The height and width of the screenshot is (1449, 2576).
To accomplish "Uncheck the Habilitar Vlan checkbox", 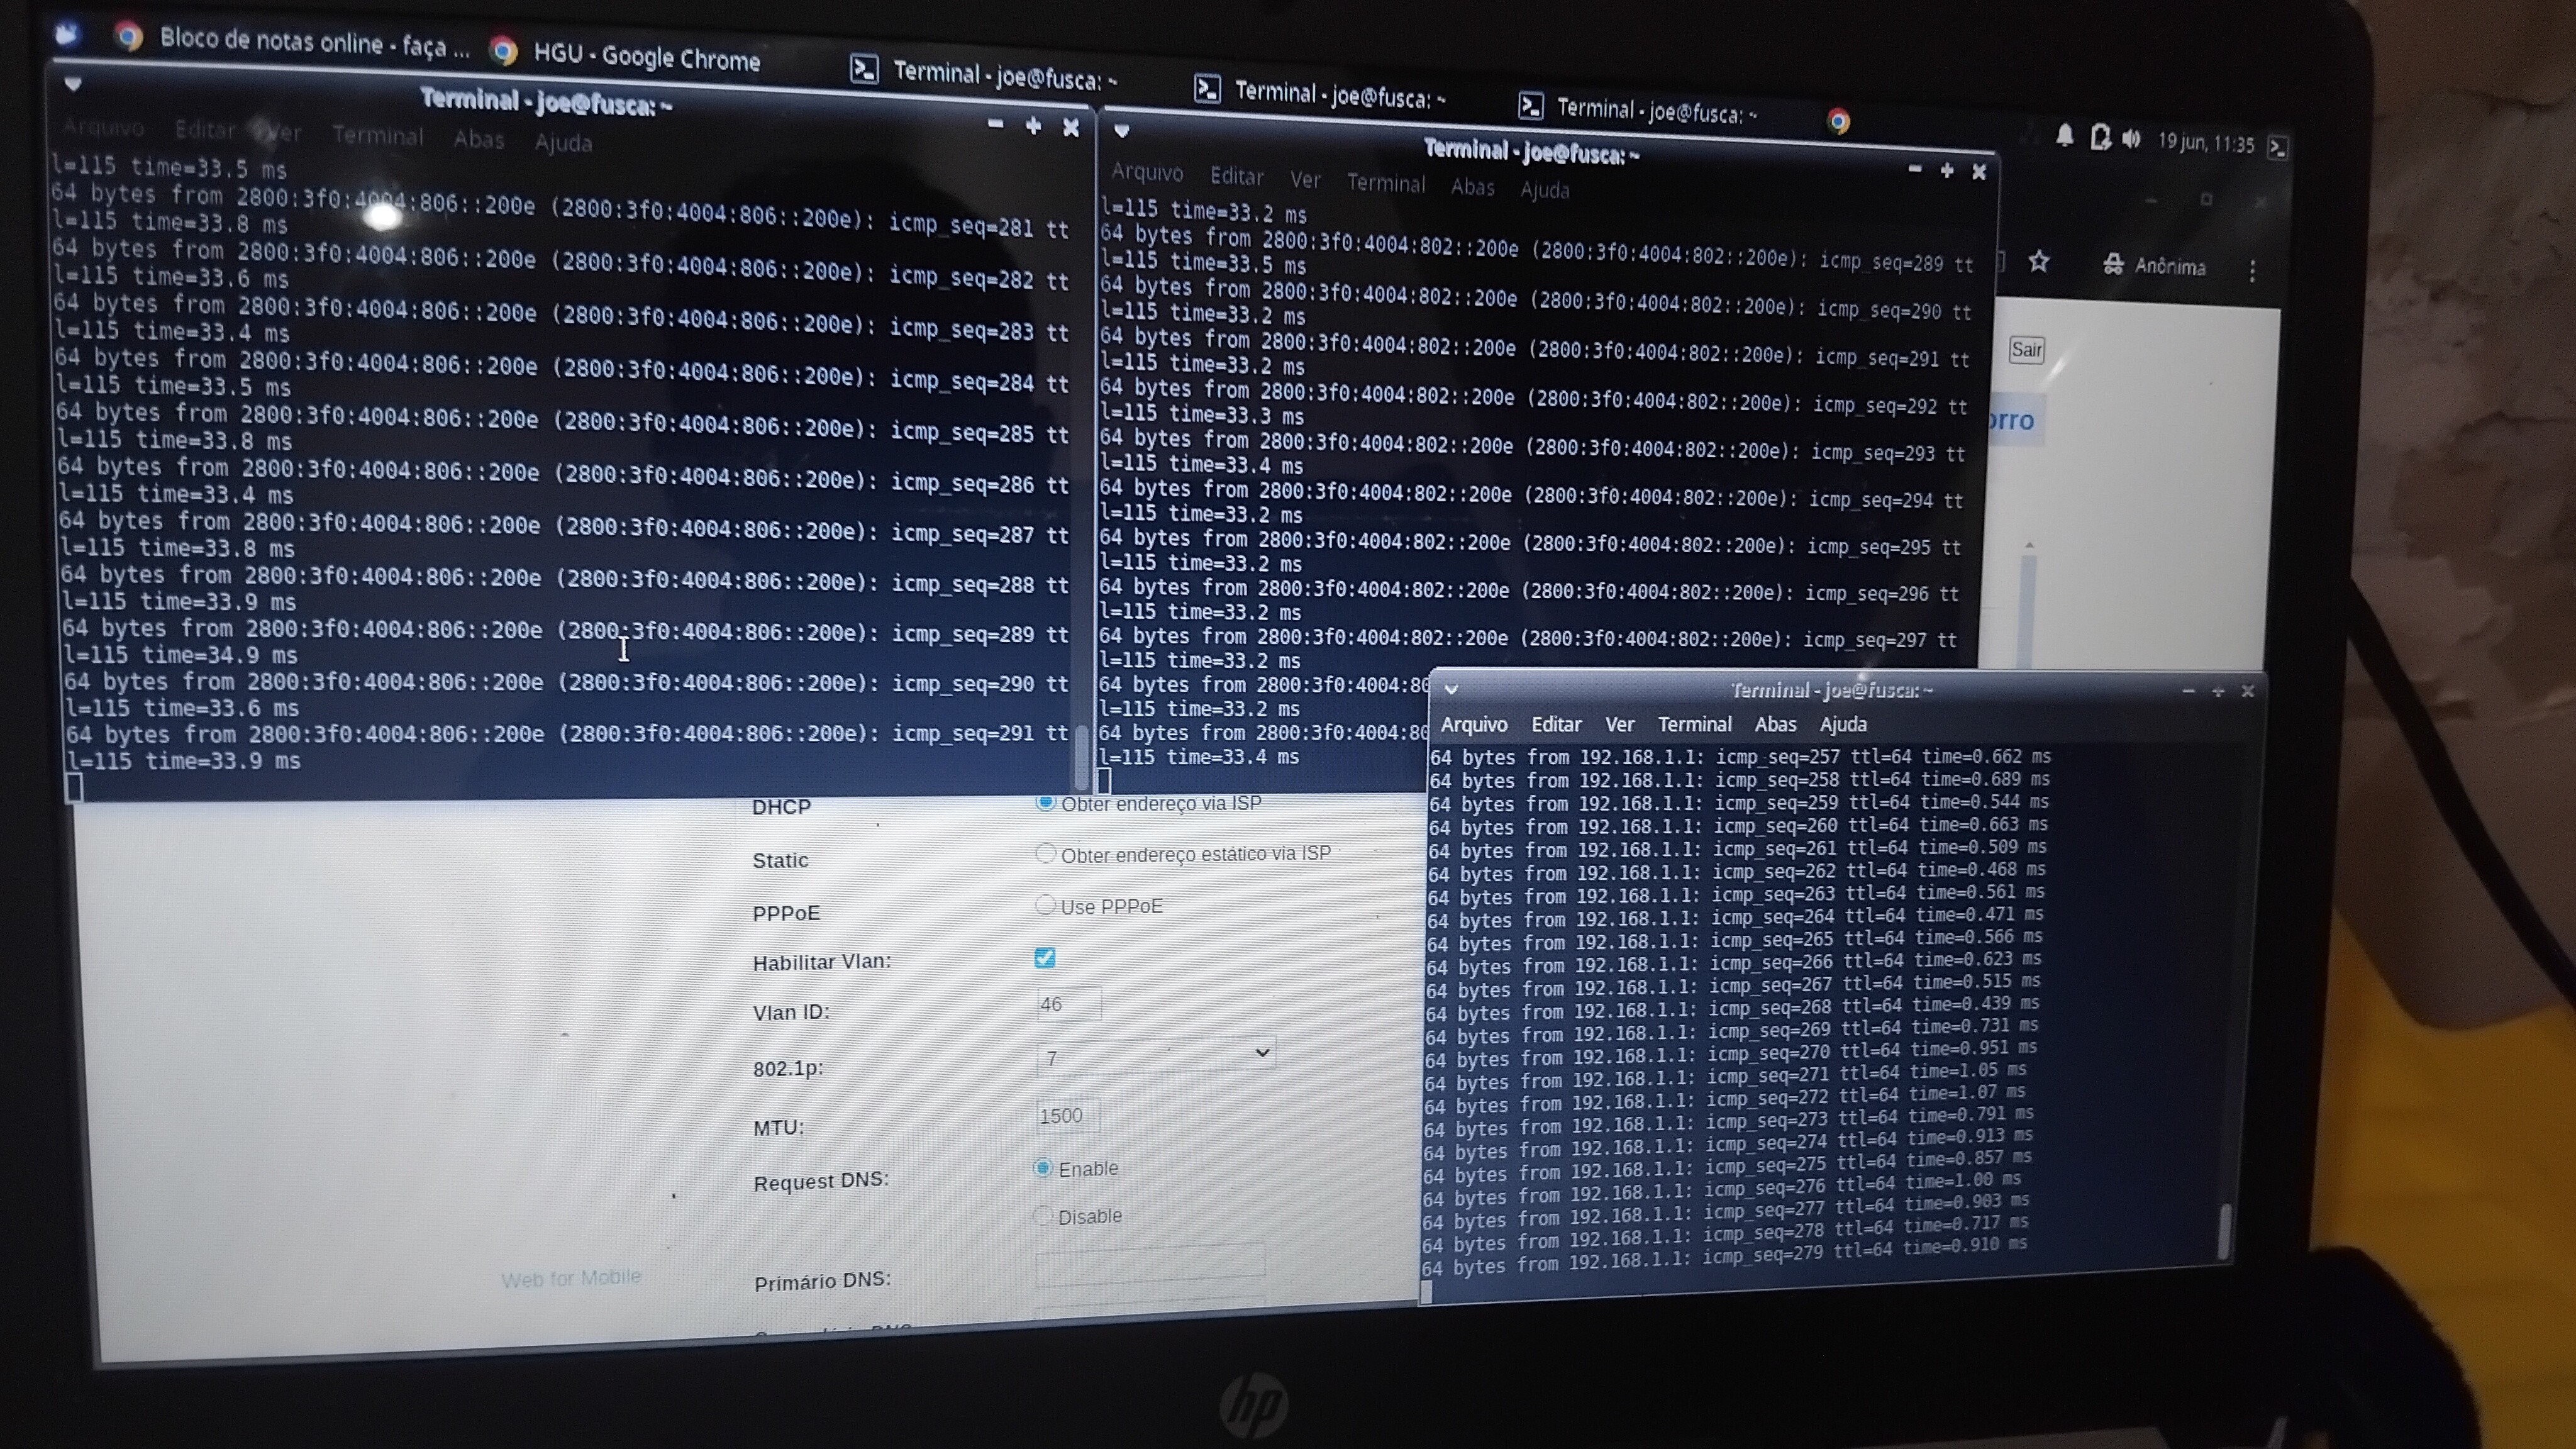I will click(x=1045, y=958).
